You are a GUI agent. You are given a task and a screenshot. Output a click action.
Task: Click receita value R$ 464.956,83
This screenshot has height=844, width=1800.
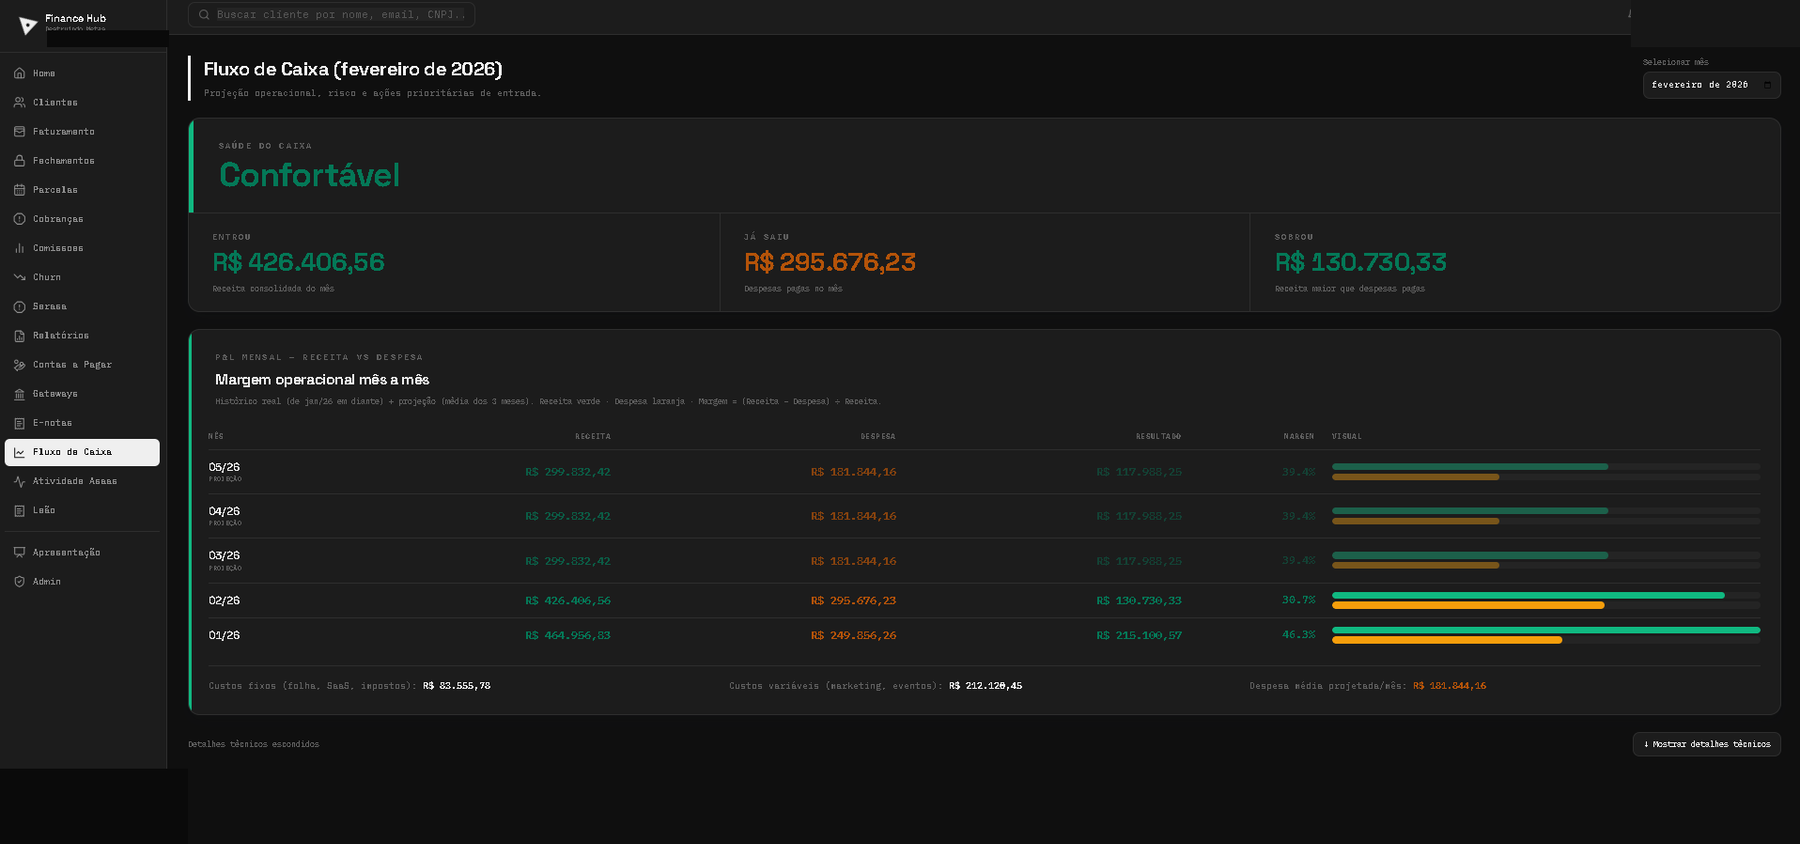[x=568, y=635]
